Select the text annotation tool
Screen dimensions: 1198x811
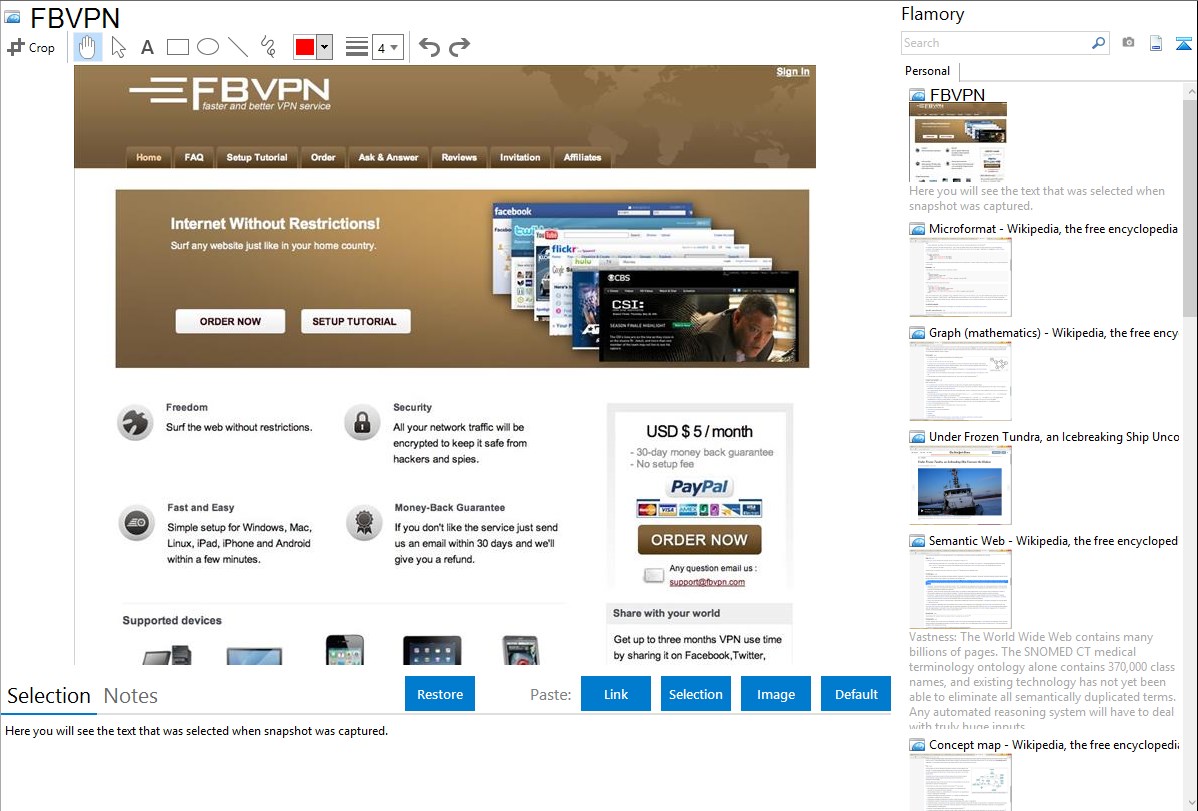coord(147,47)
